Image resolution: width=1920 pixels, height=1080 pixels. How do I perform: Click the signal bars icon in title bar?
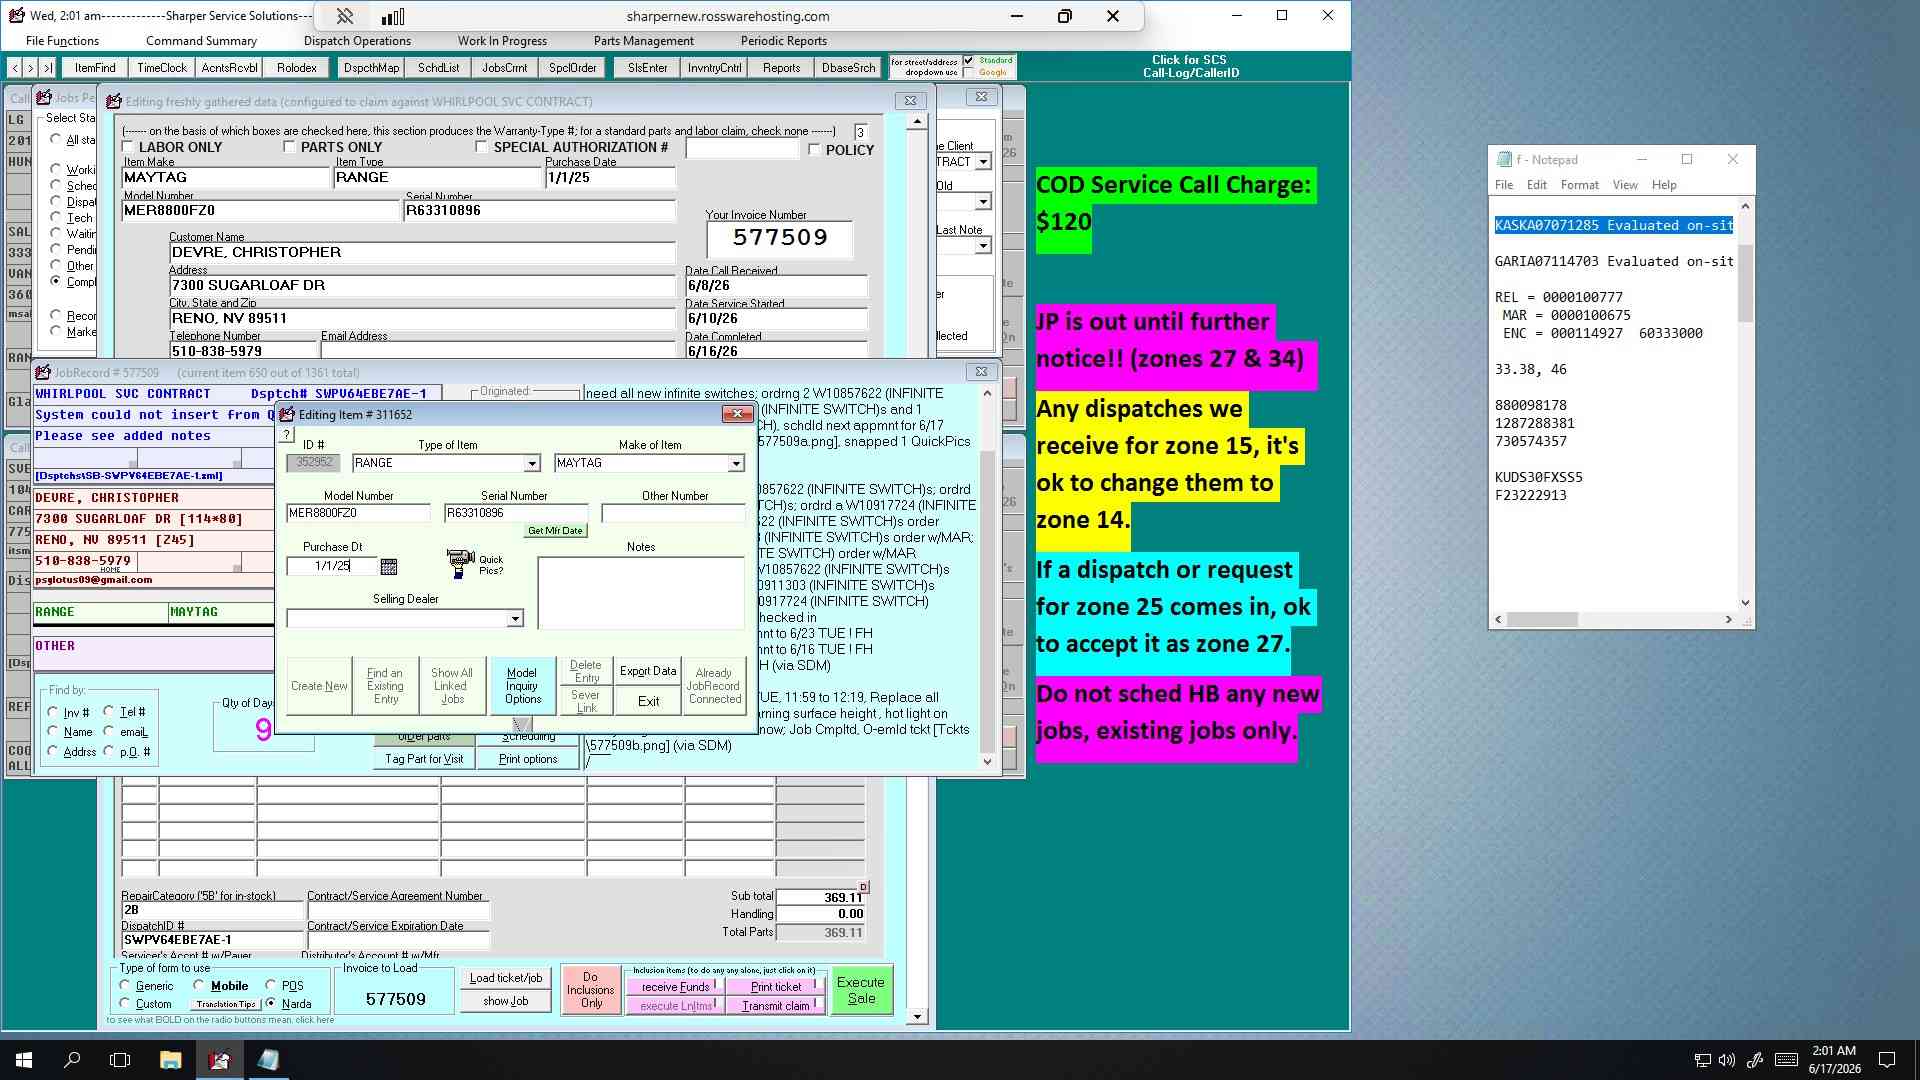393,16
